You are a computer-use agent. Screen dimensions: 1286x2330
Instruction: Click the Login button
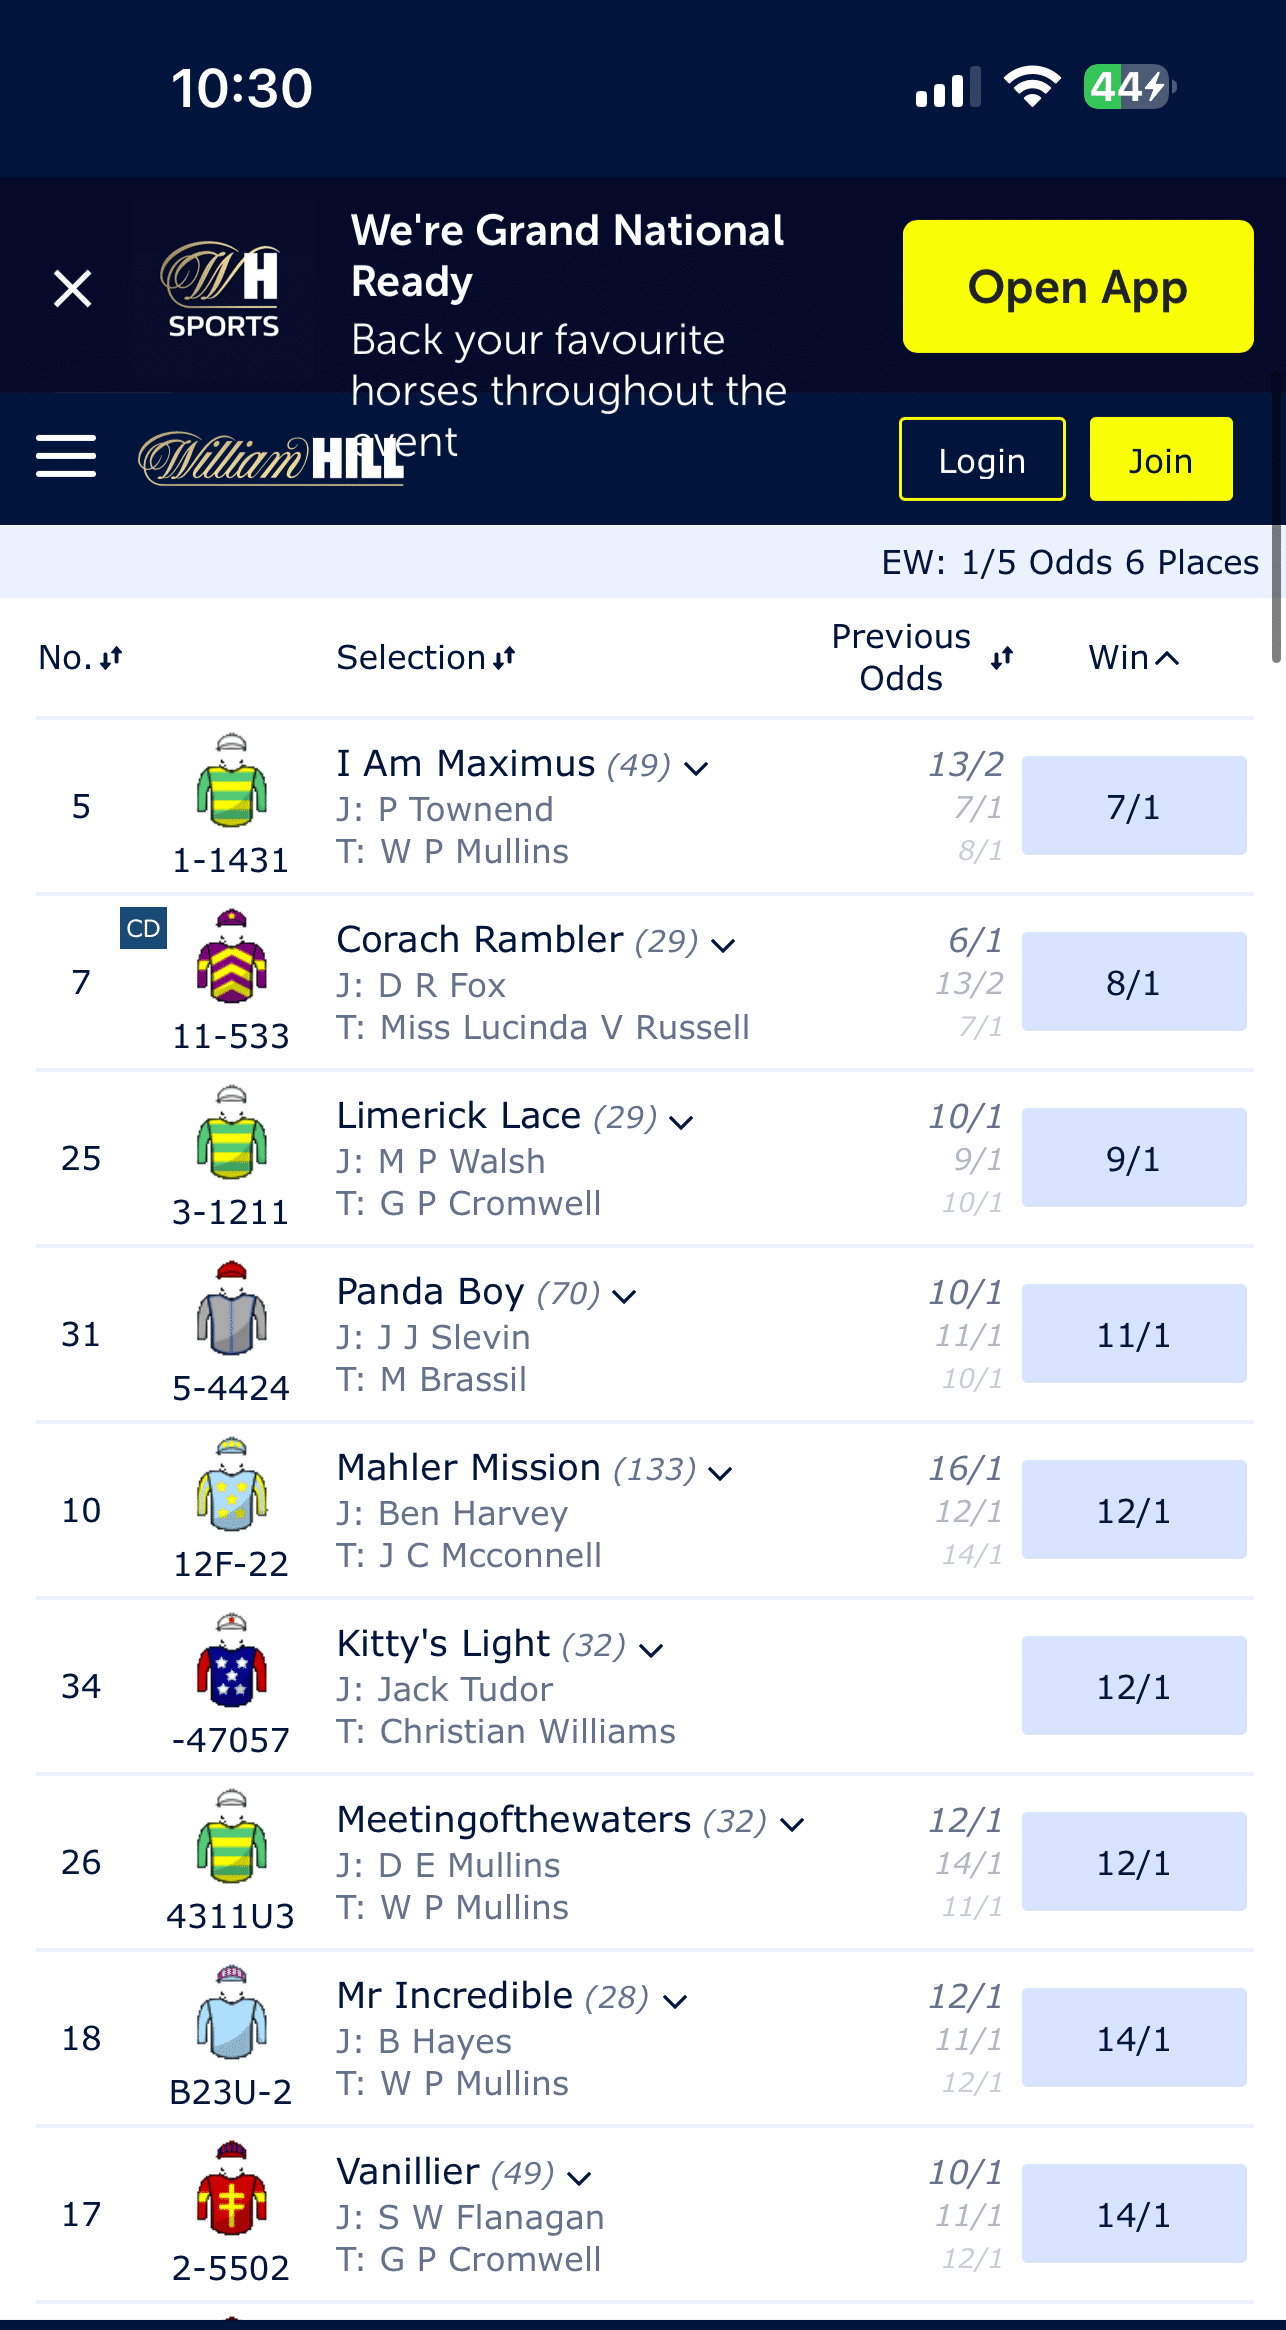click(x=982, y=459)
